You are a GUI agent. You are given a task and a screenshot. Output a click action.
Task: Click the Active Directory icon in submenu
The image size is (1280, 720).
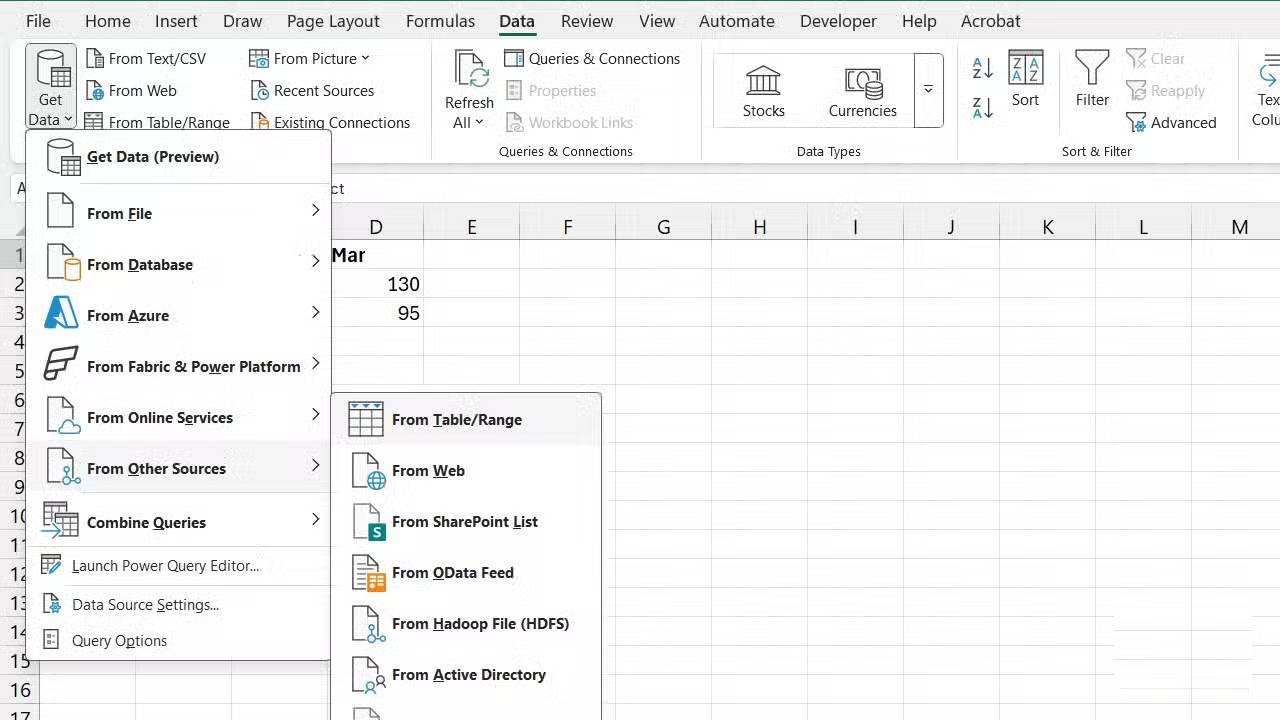(x=369, y=675)
